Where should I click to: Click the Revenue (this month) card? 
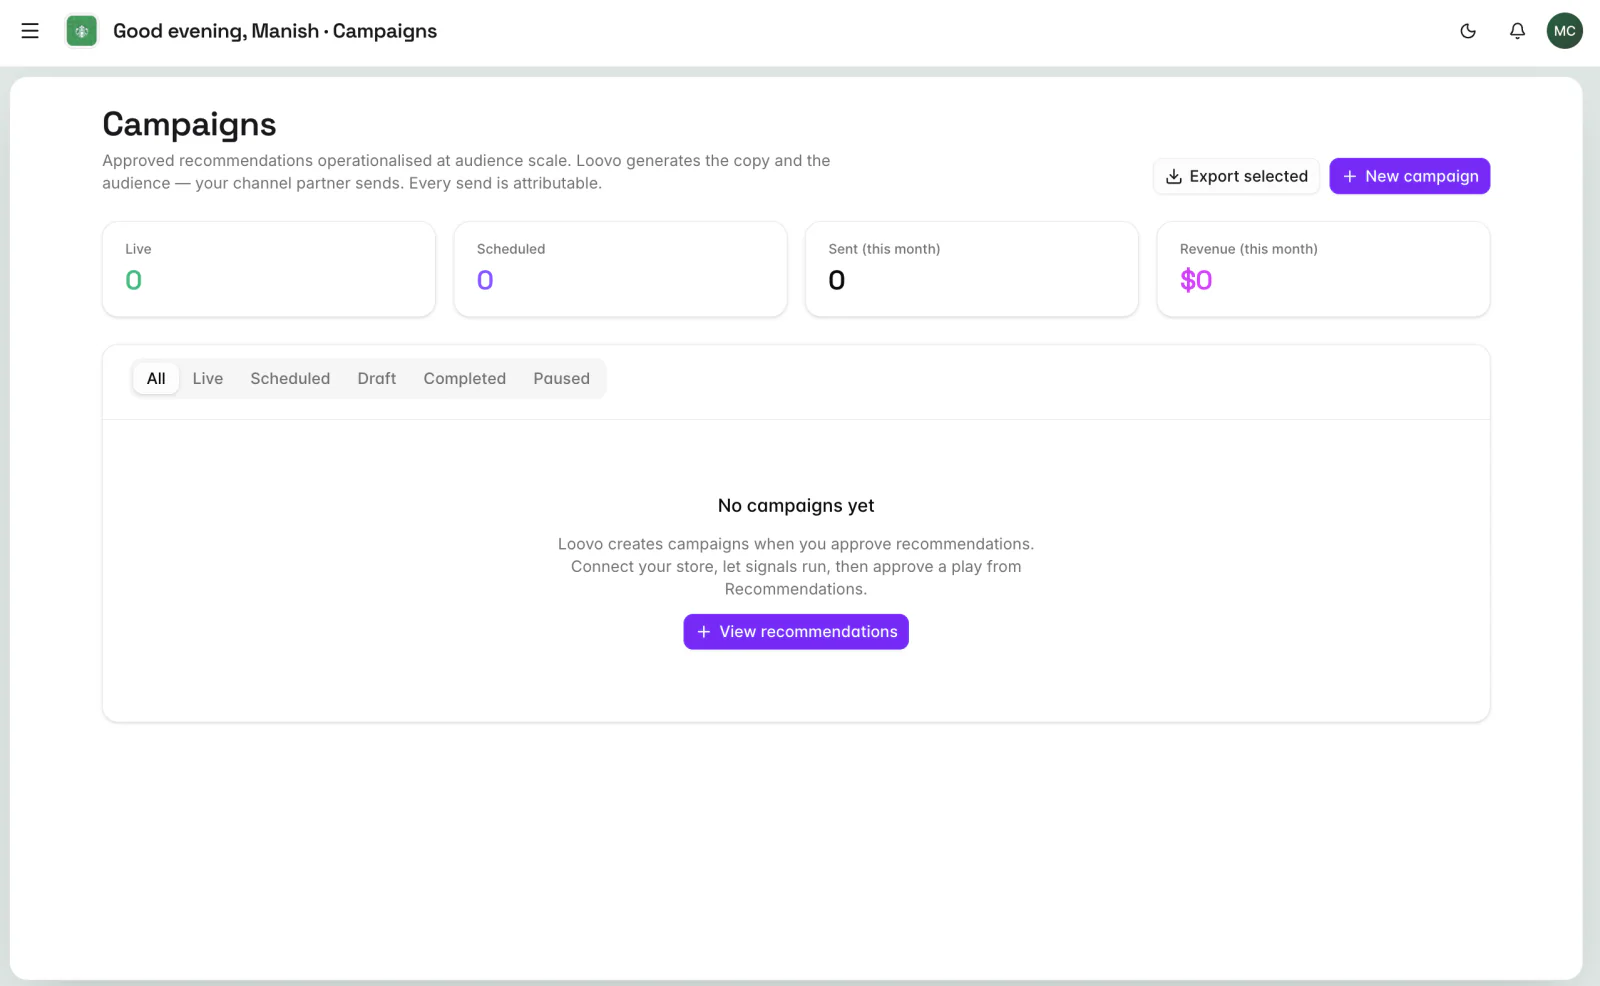(x=1324, y=269)
